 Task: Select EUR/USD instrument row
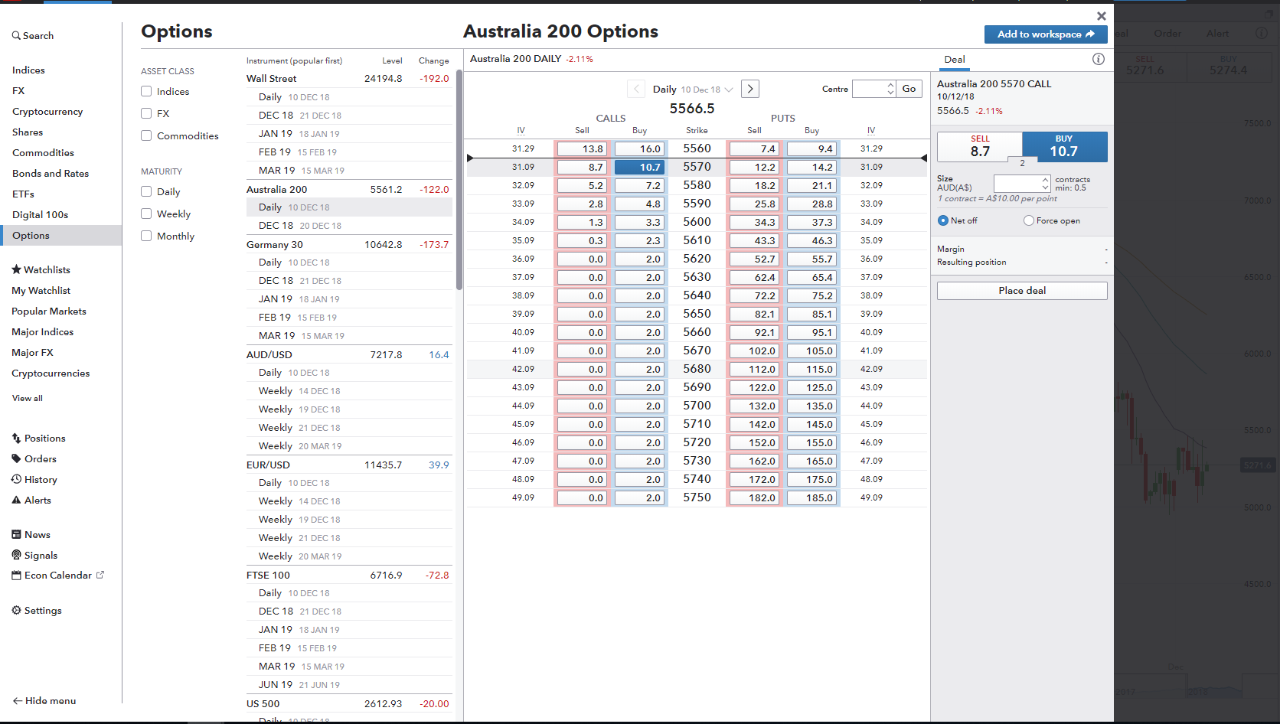(349, 465)
